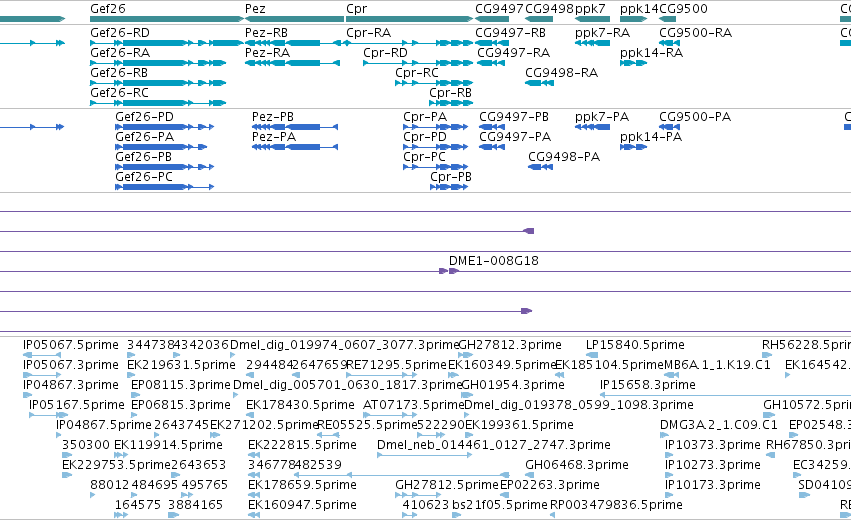Screen dimensions: 851x520
Task: Select the EP06815.3prime EST label
Action: click(x=181, y=405)
